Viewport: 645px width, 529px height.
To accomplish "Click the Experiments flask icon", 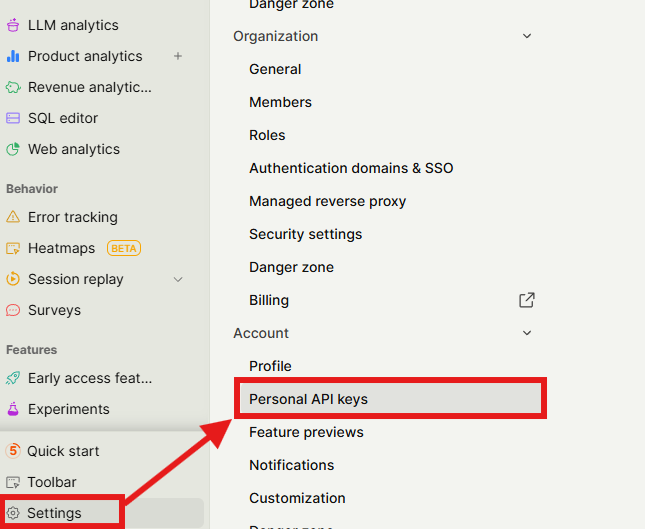I will pos(13,409).
